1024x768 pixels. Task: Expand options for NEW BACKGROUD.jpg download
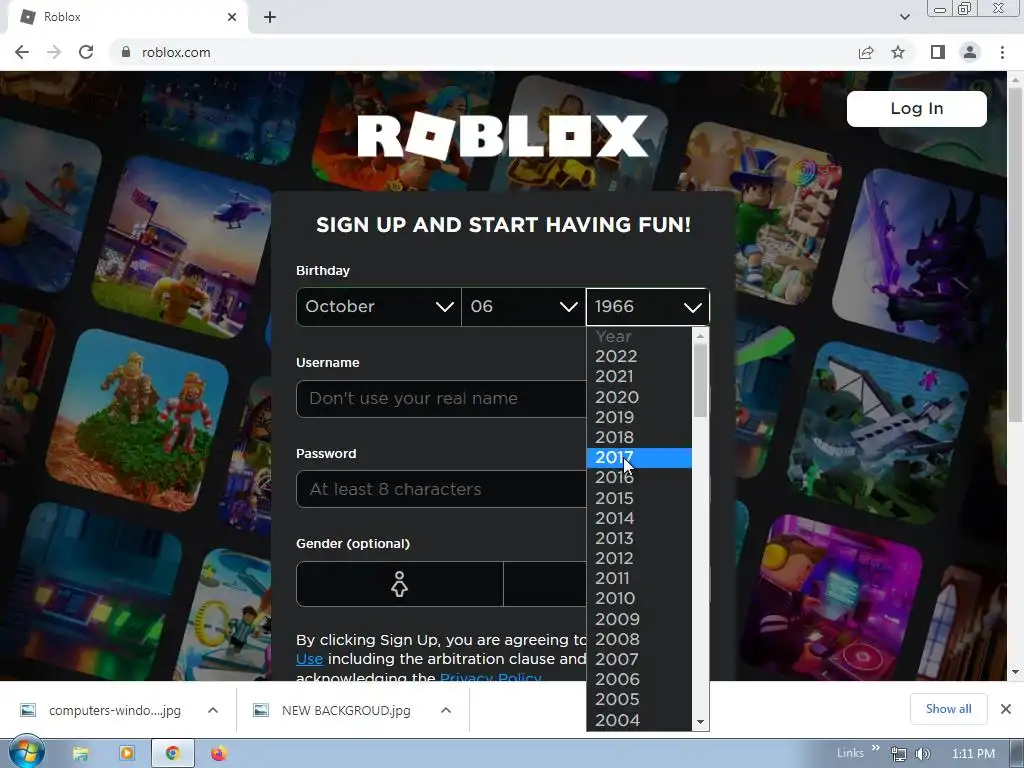[x=446, y=711]
